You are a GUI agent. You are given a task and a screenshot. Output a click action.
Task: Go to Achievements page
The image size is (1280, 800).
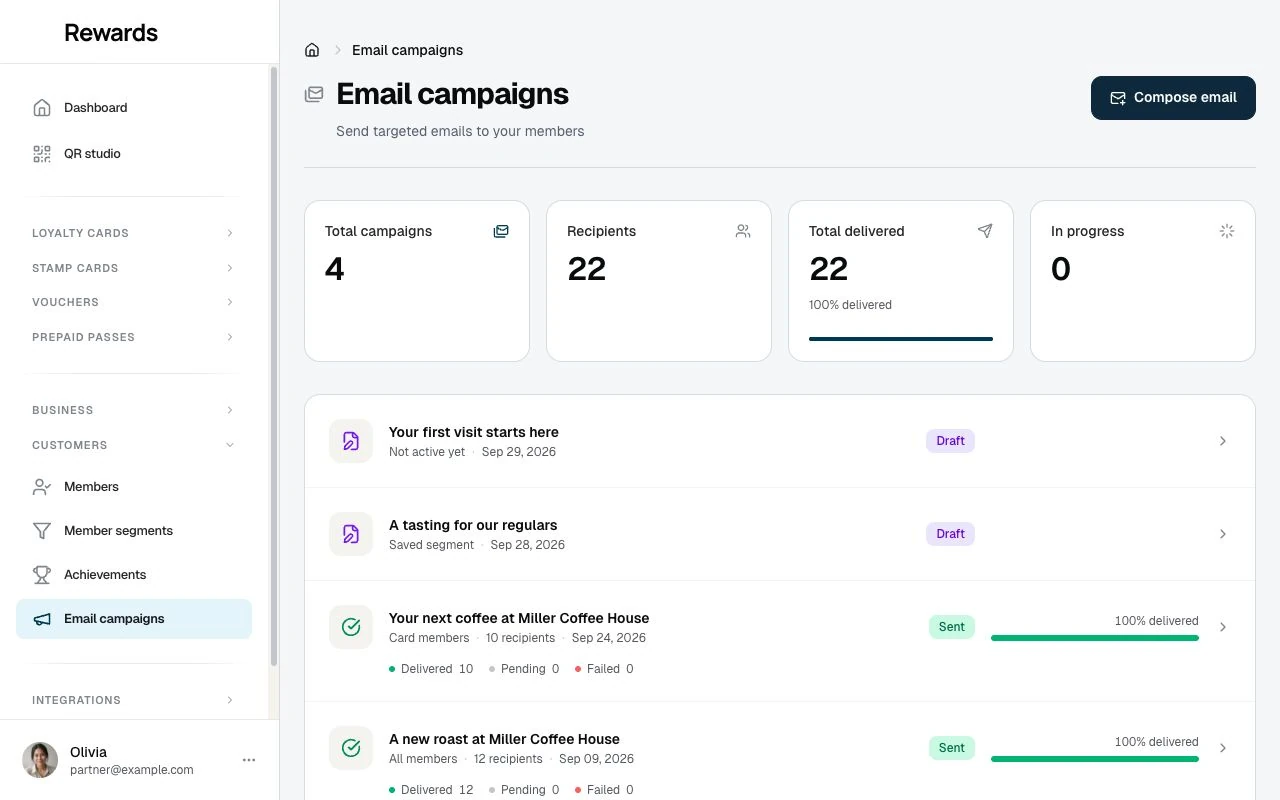(134, 575)
